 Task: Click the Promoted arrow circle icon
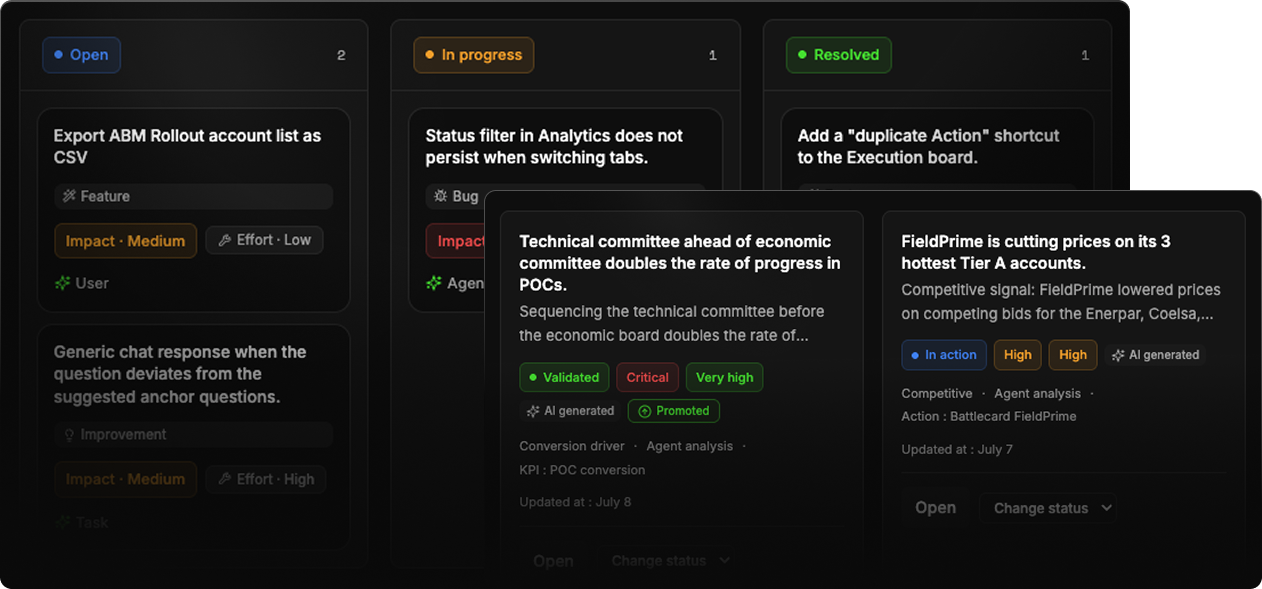tap(644, 411)
